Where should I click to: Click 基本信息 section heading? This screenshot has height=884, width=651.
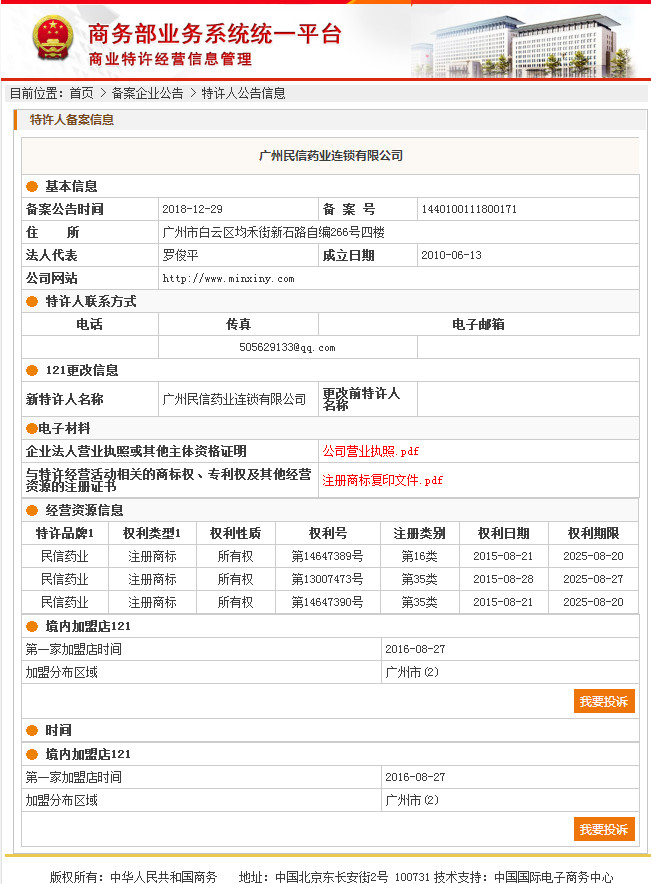tap(71, 186)
